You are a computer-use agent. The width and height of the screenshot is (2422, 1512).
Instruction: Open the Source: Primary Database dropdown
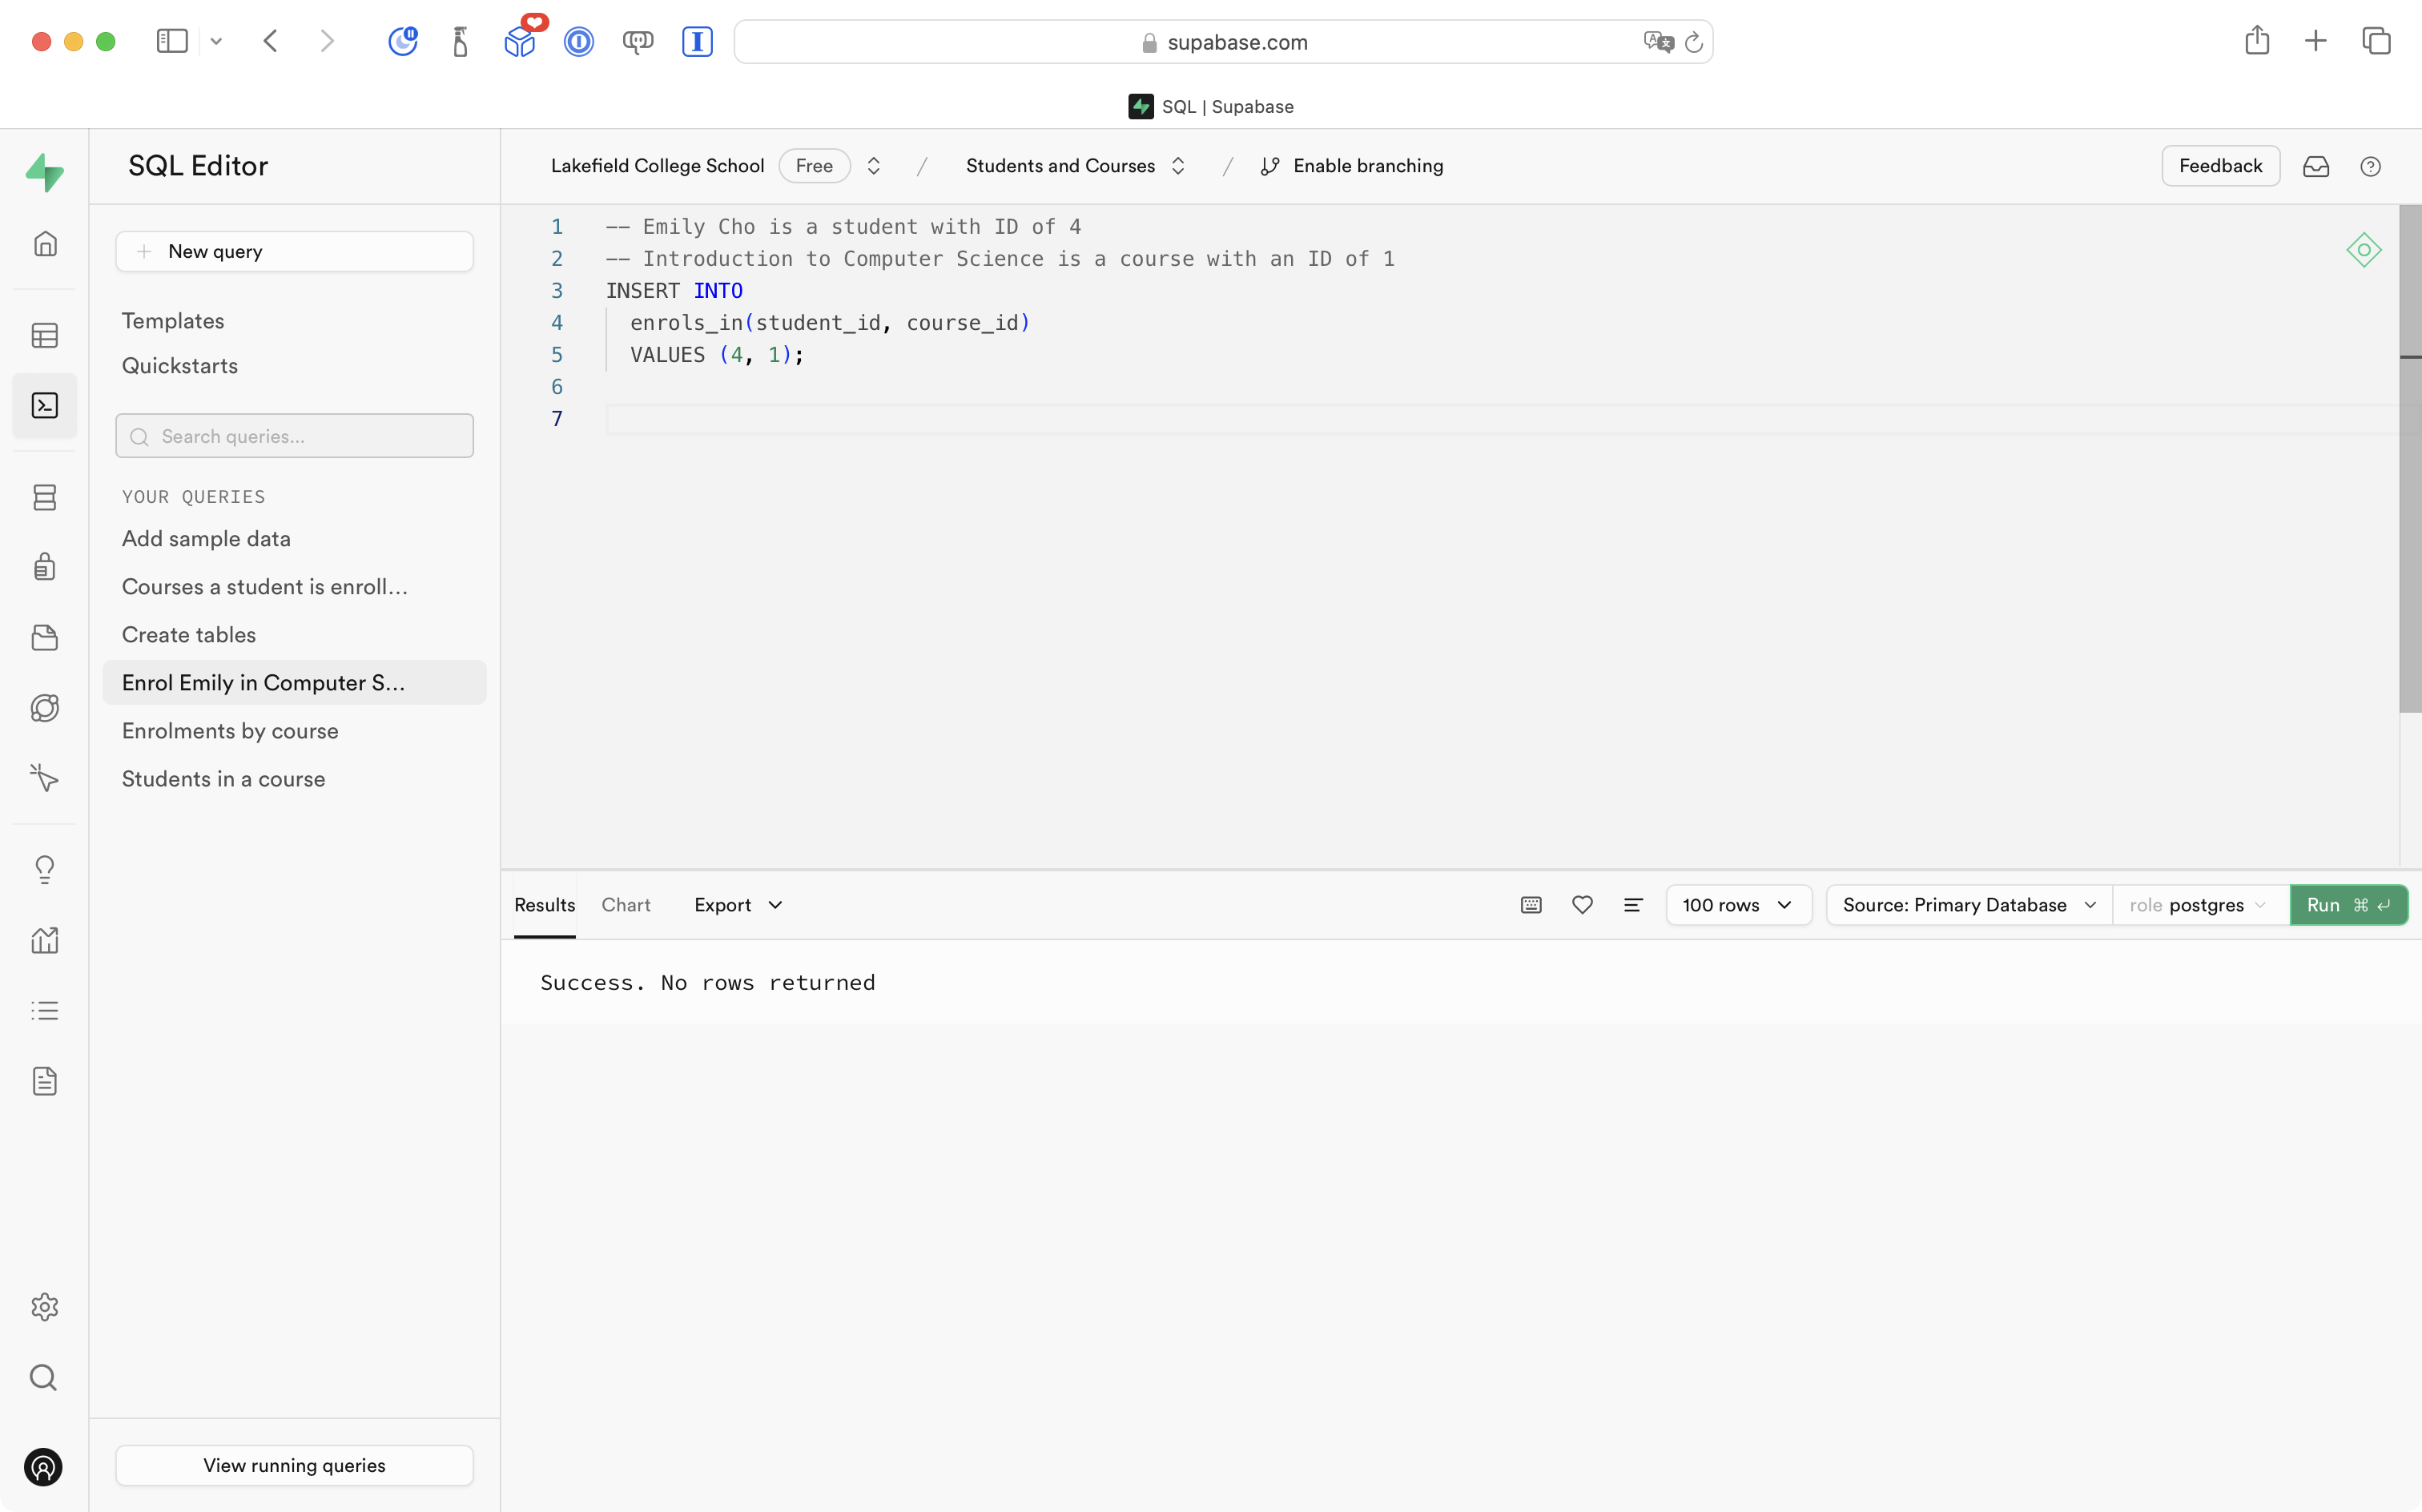(1966, 904)
